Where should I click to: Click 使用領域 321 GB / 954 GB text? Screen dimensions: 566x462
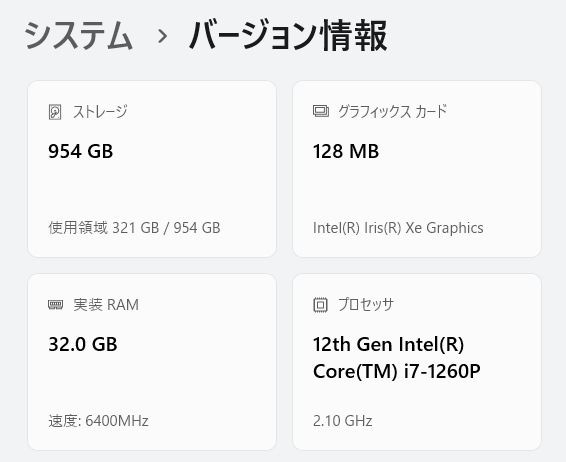134,228
